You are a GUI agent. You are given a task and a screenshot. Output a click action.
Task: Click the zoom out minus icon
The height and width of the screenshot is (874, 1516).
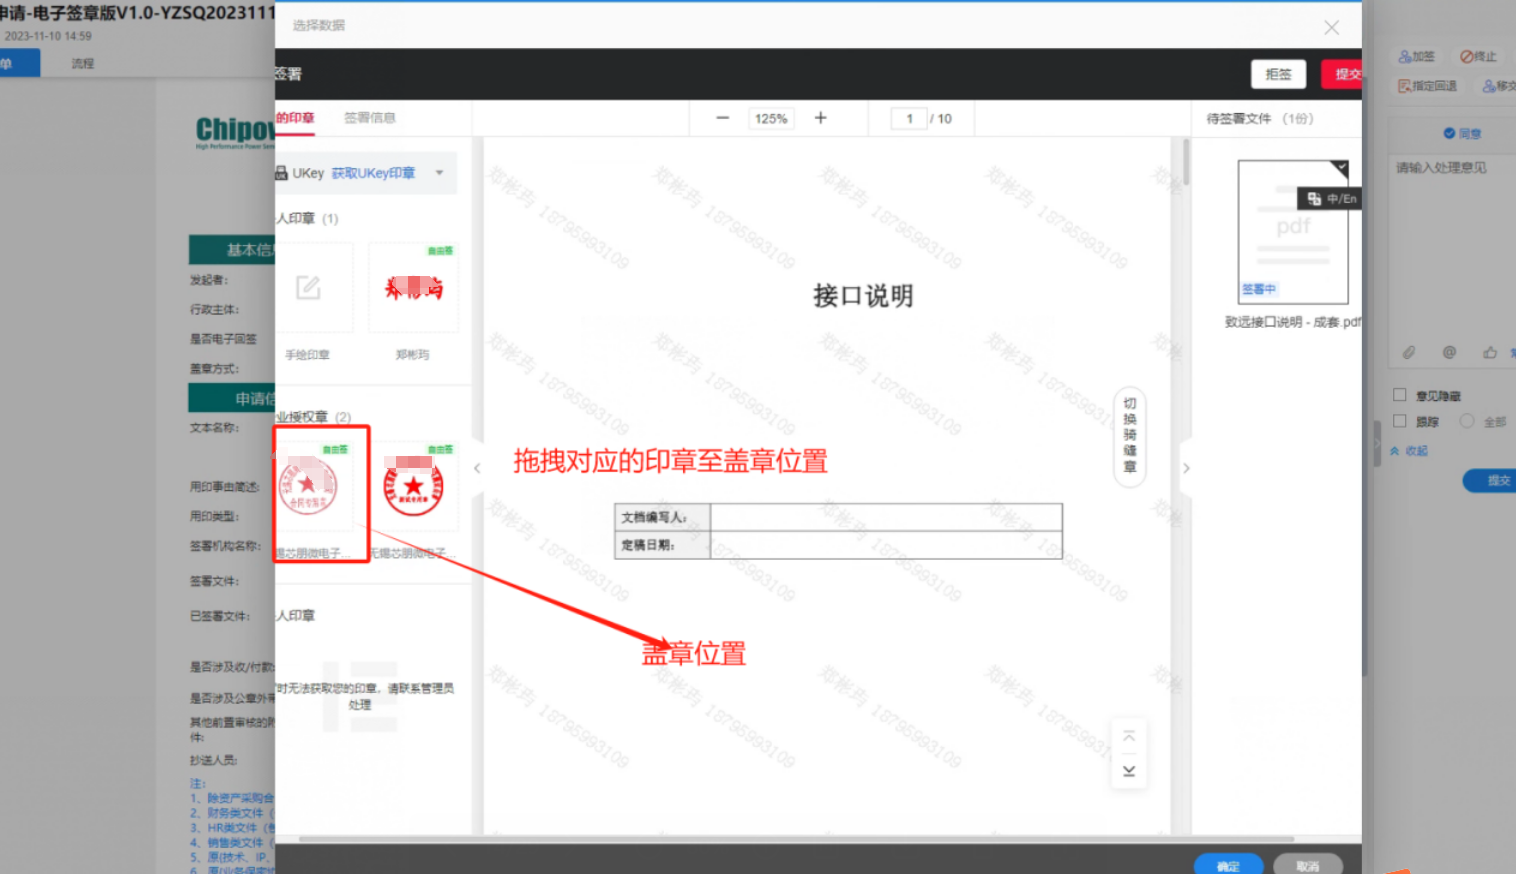coord(722,118)
